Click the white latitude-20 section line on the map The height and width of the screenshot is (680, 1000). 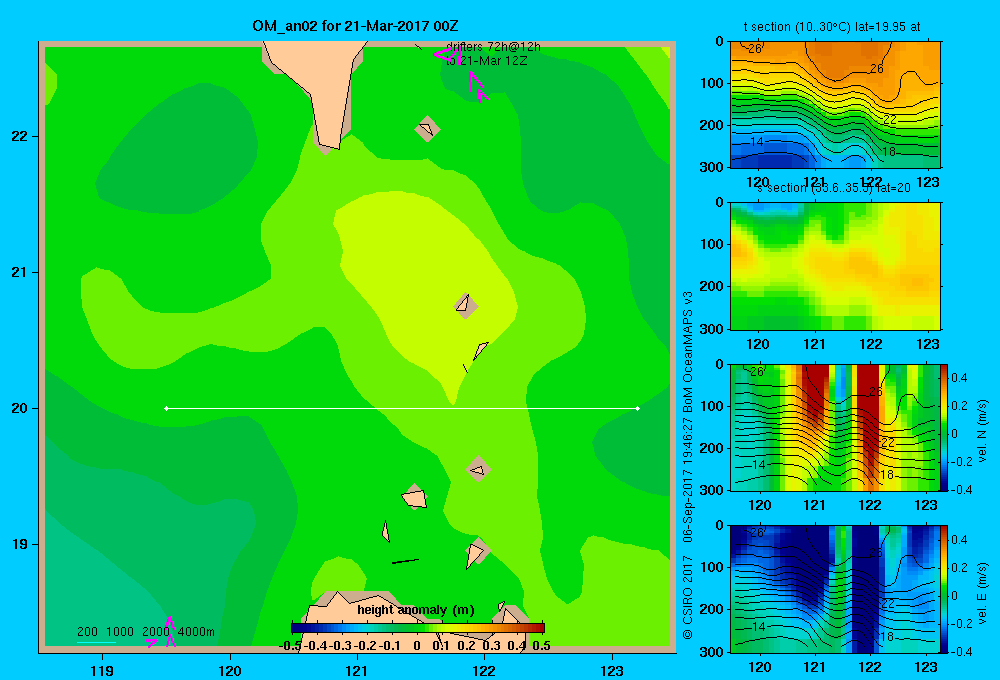[x=402, y=408]
